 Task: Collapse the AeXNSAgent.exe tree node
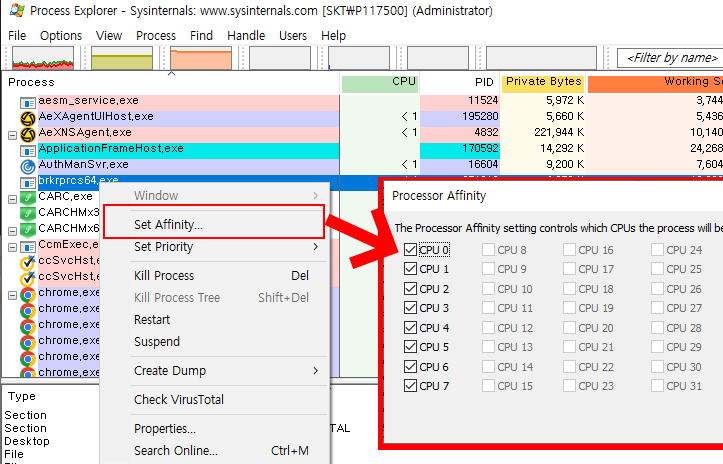(x=12, y=135)
